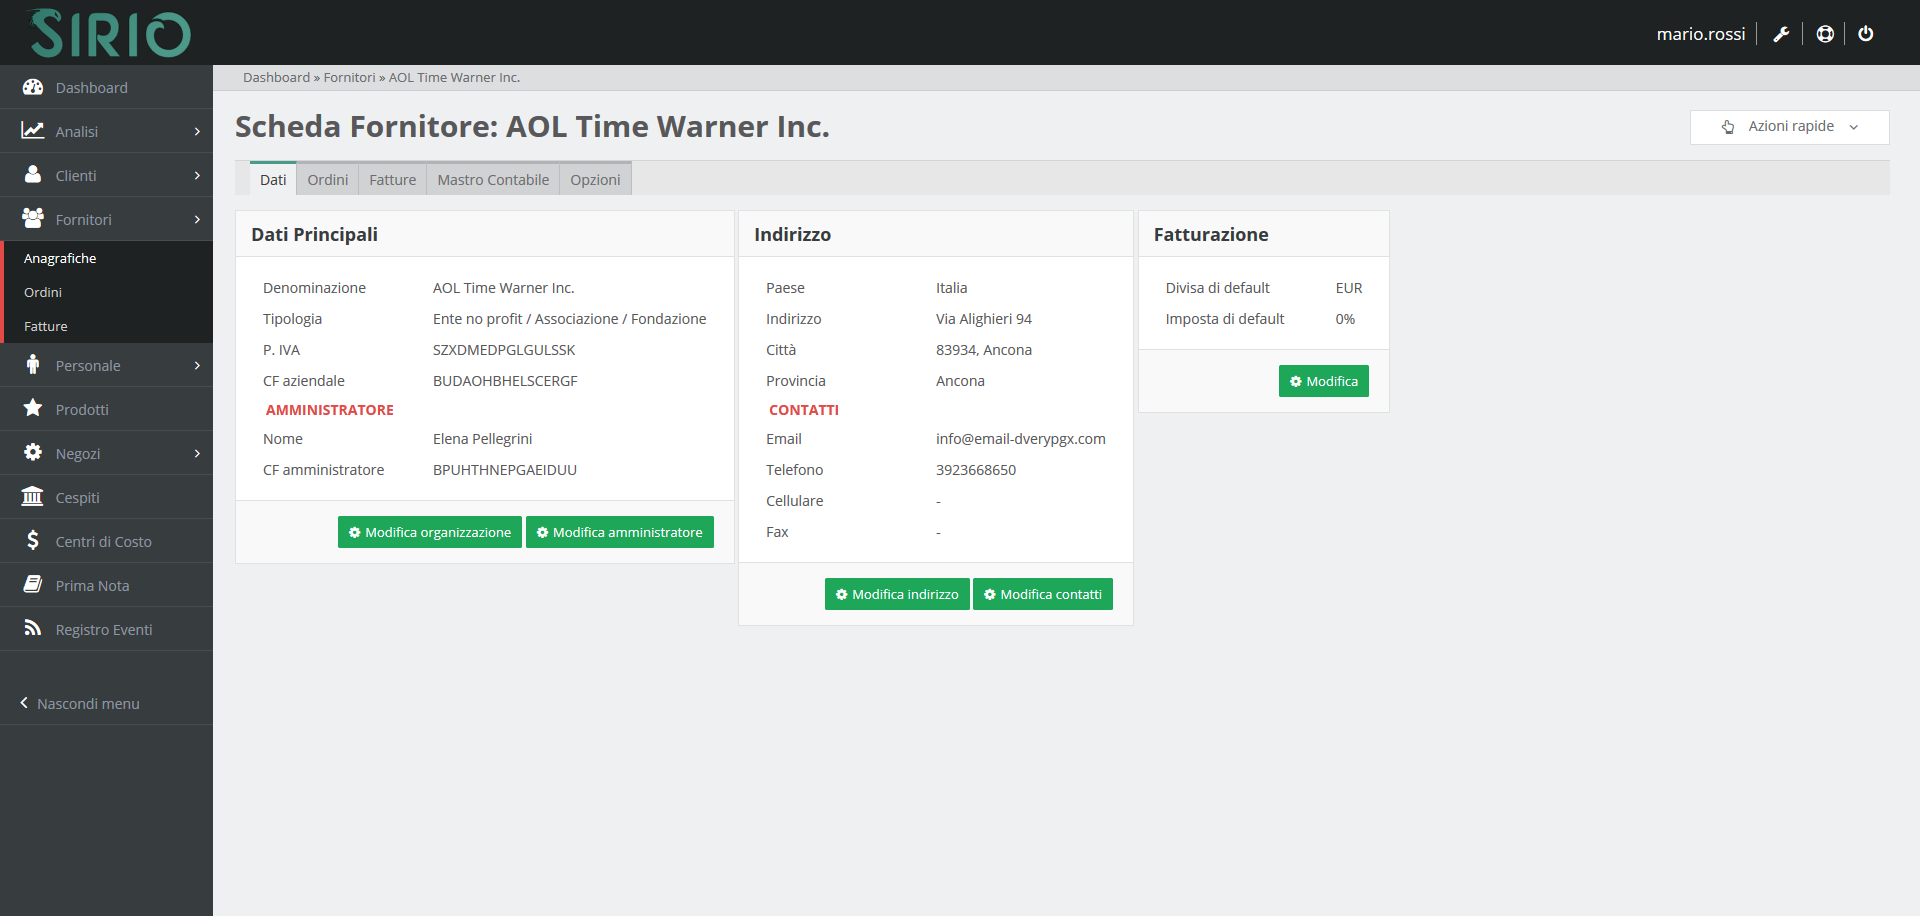
Task: Click the Modifica amministratore button
Action: [620, 532]
